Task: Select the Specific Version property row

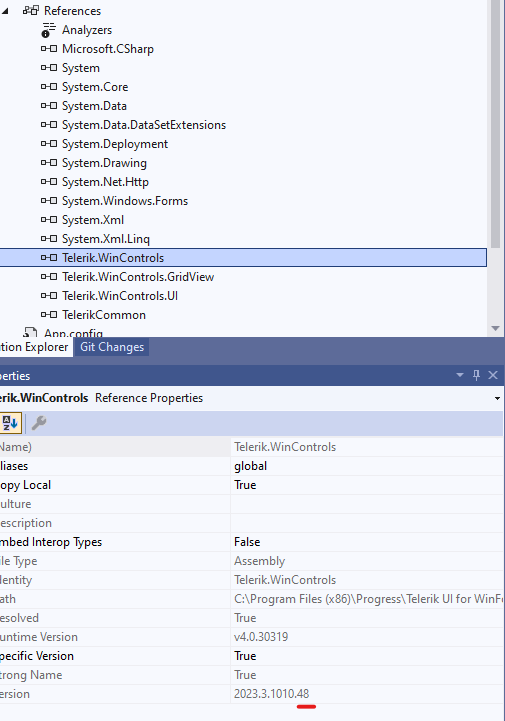Action: click(251, 656)
